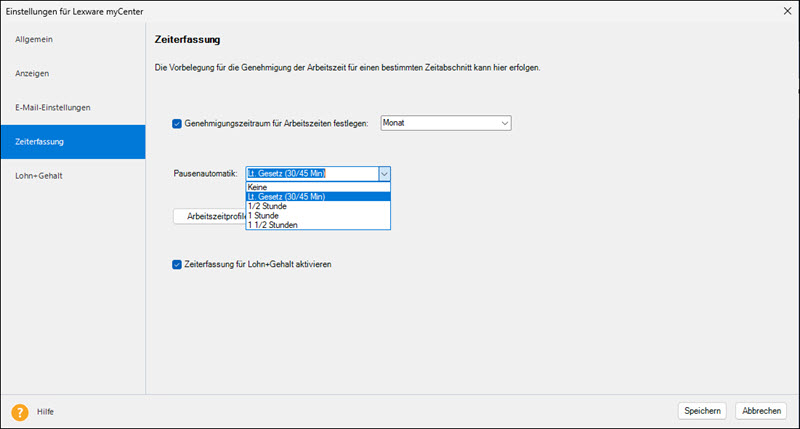Focus the Pausenautomatik field showing Lt. Gesetz
Viewport: 800px width, 429px height.
point(312,174)
